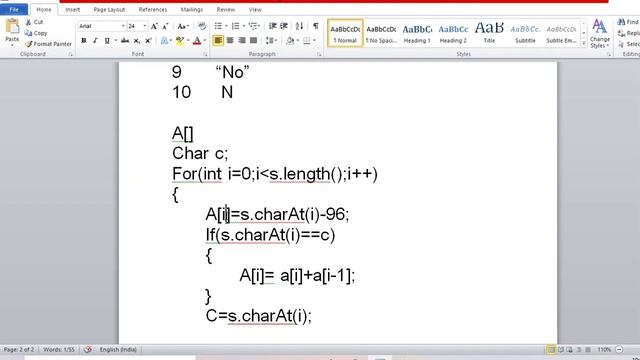Apply the No Spacing style
This screenshot has height=360, width=640.
381,33
